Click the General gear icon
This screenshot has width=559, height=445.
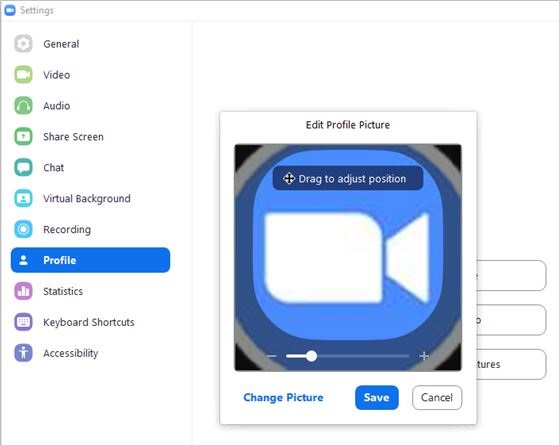click(23, 44)
